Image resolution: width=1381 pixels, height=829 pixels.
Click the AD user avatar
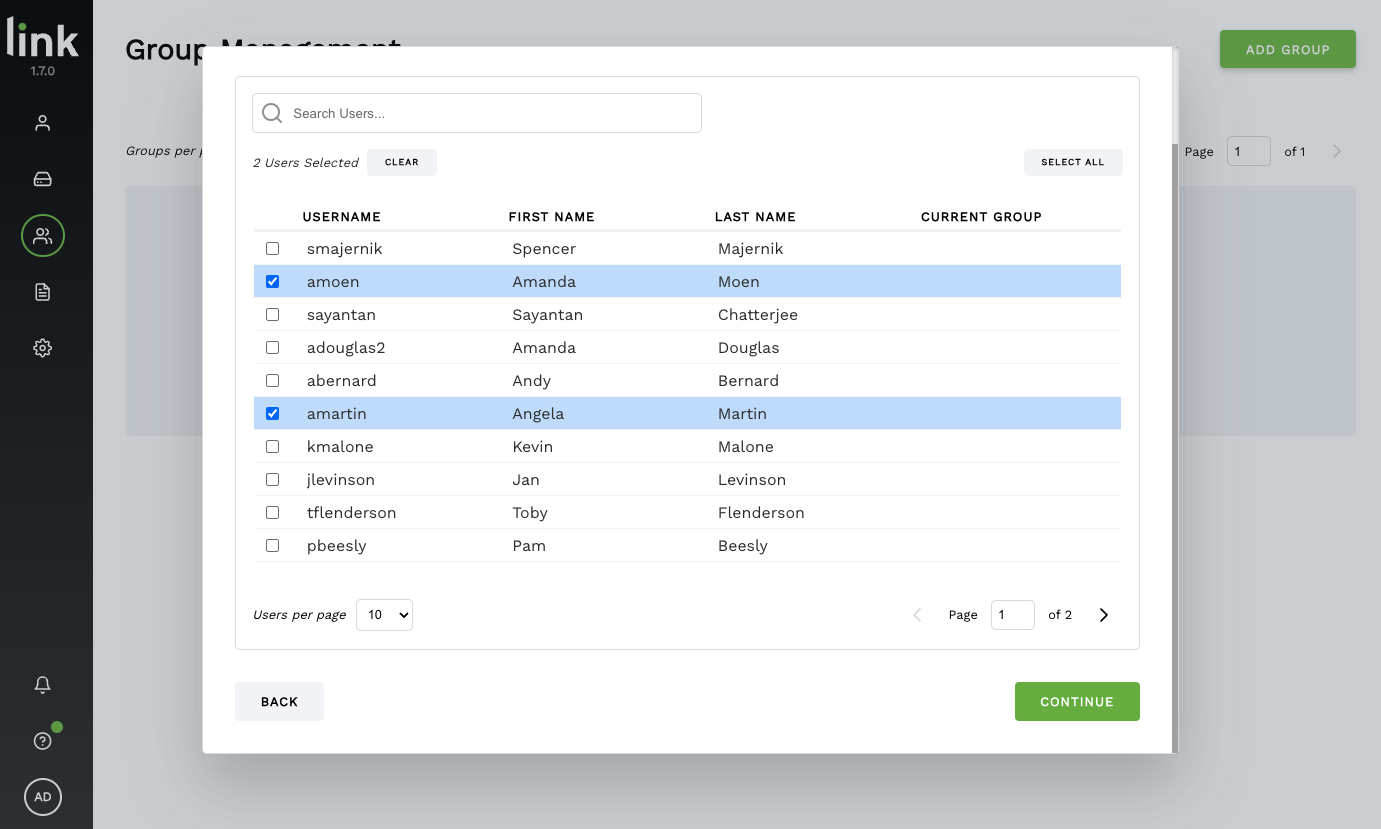point(43,797)
